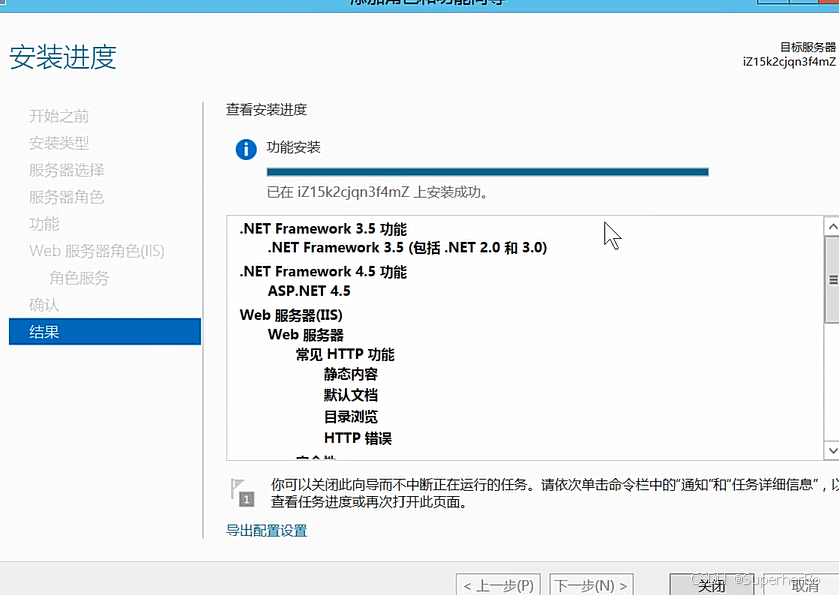Click the 查看安装进度 heading

pos(266,110)
